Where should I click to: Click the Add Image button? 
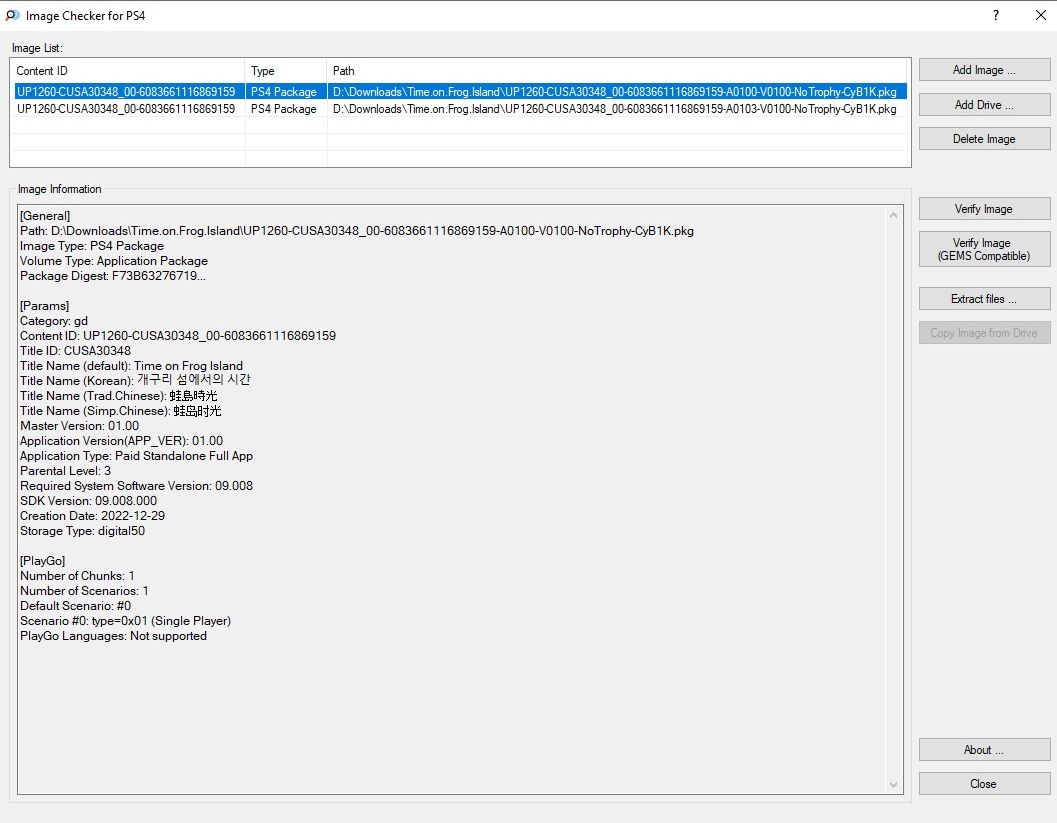click(984, 70)
